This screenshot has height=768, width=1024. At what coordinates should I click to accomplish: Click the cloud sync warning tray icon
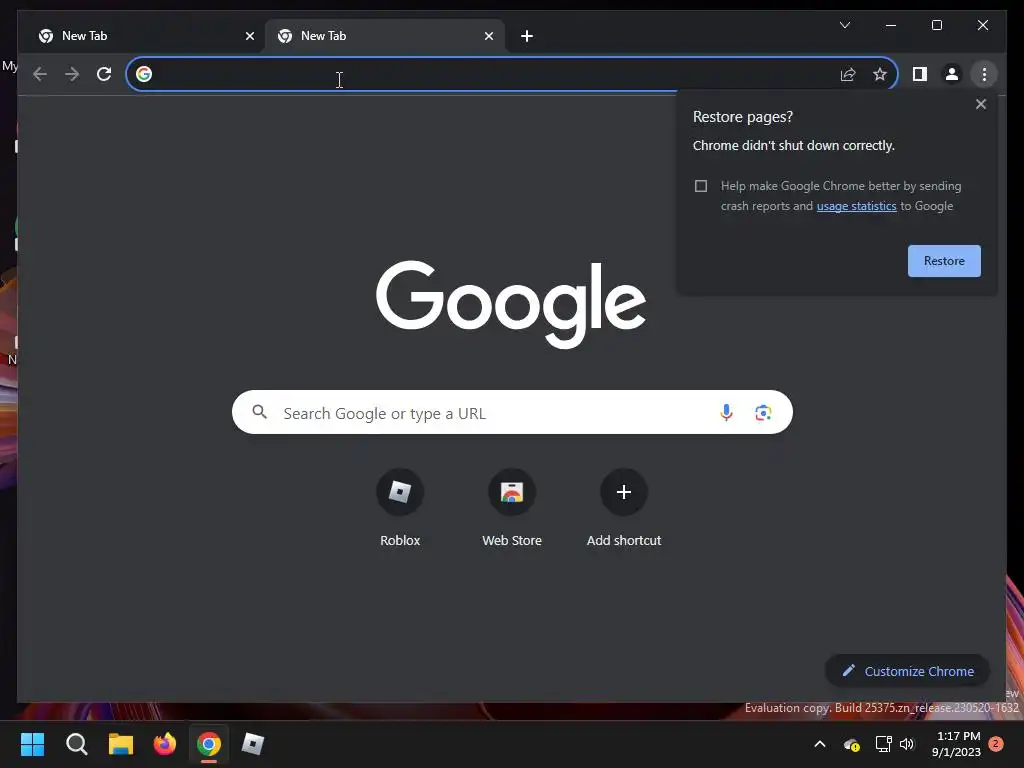(x=851, y=744)
